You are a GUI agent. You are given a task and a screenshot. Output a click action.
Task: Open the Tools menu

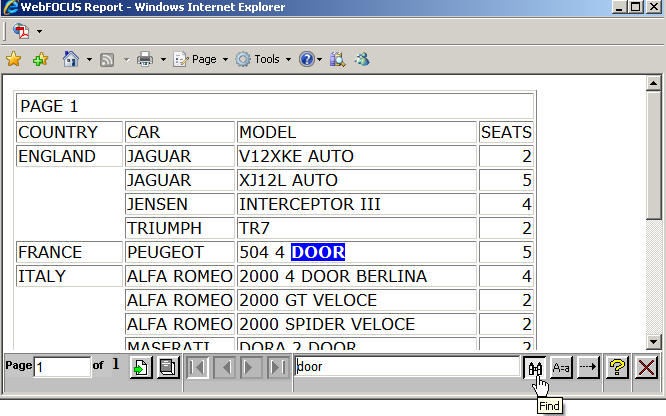[263, 59]
